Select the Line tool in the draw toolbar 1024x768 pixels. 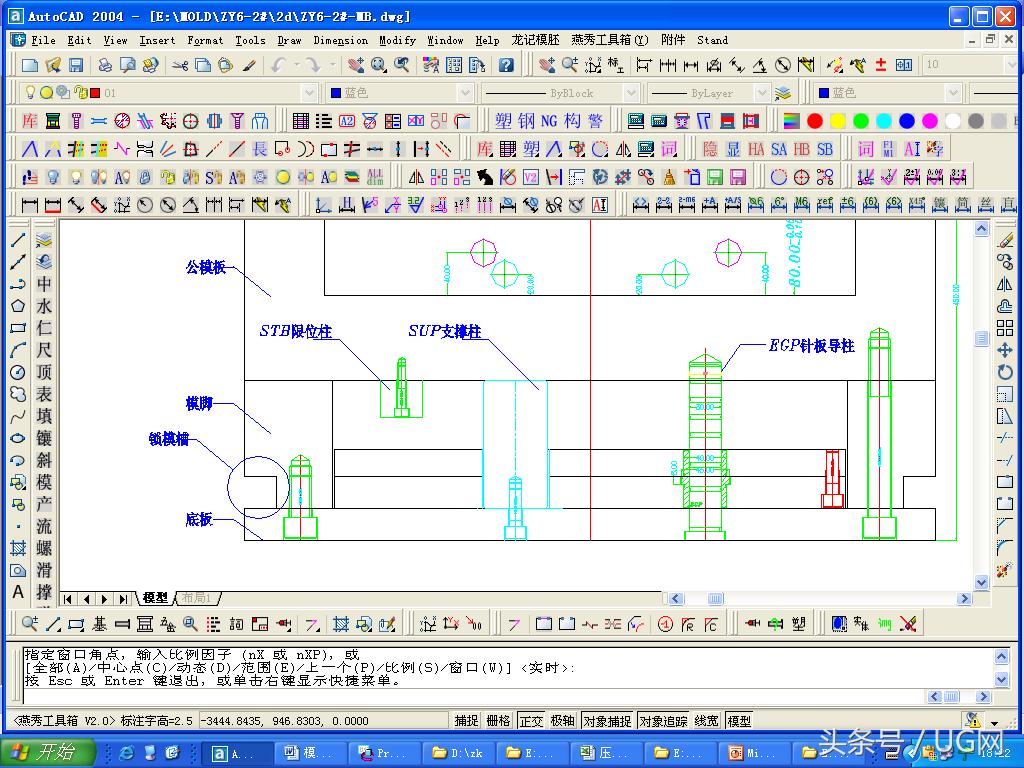[18, 240]
